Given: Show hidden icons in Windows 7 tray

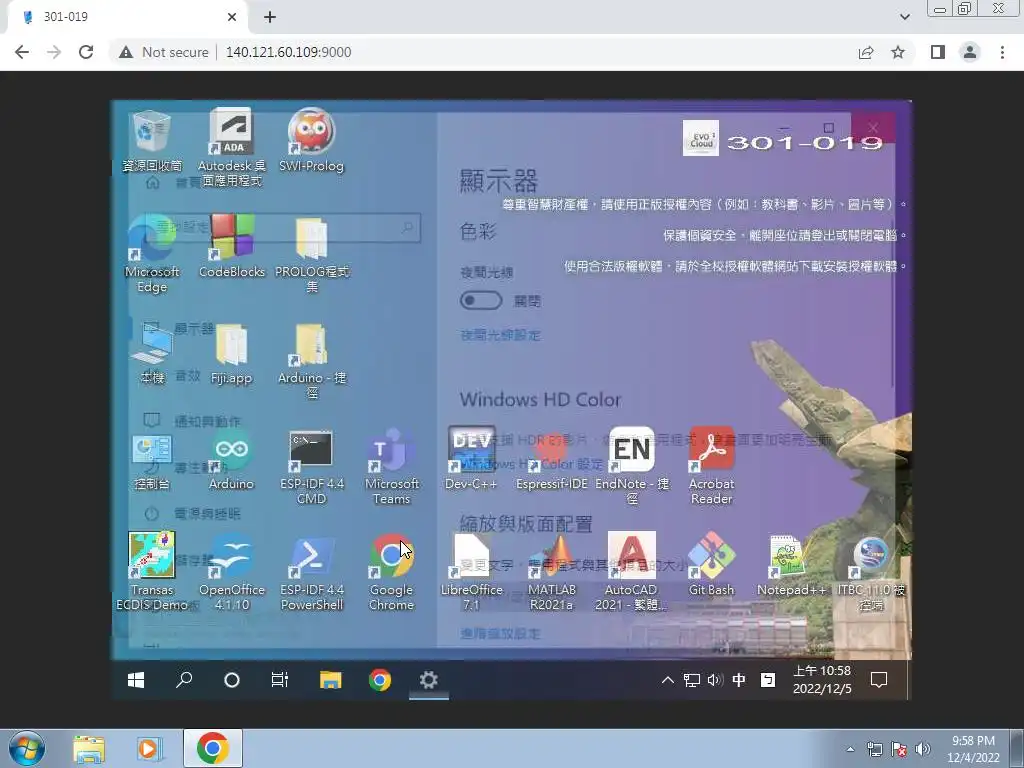Looking at the screenshot, I should [x=850, y=749].
